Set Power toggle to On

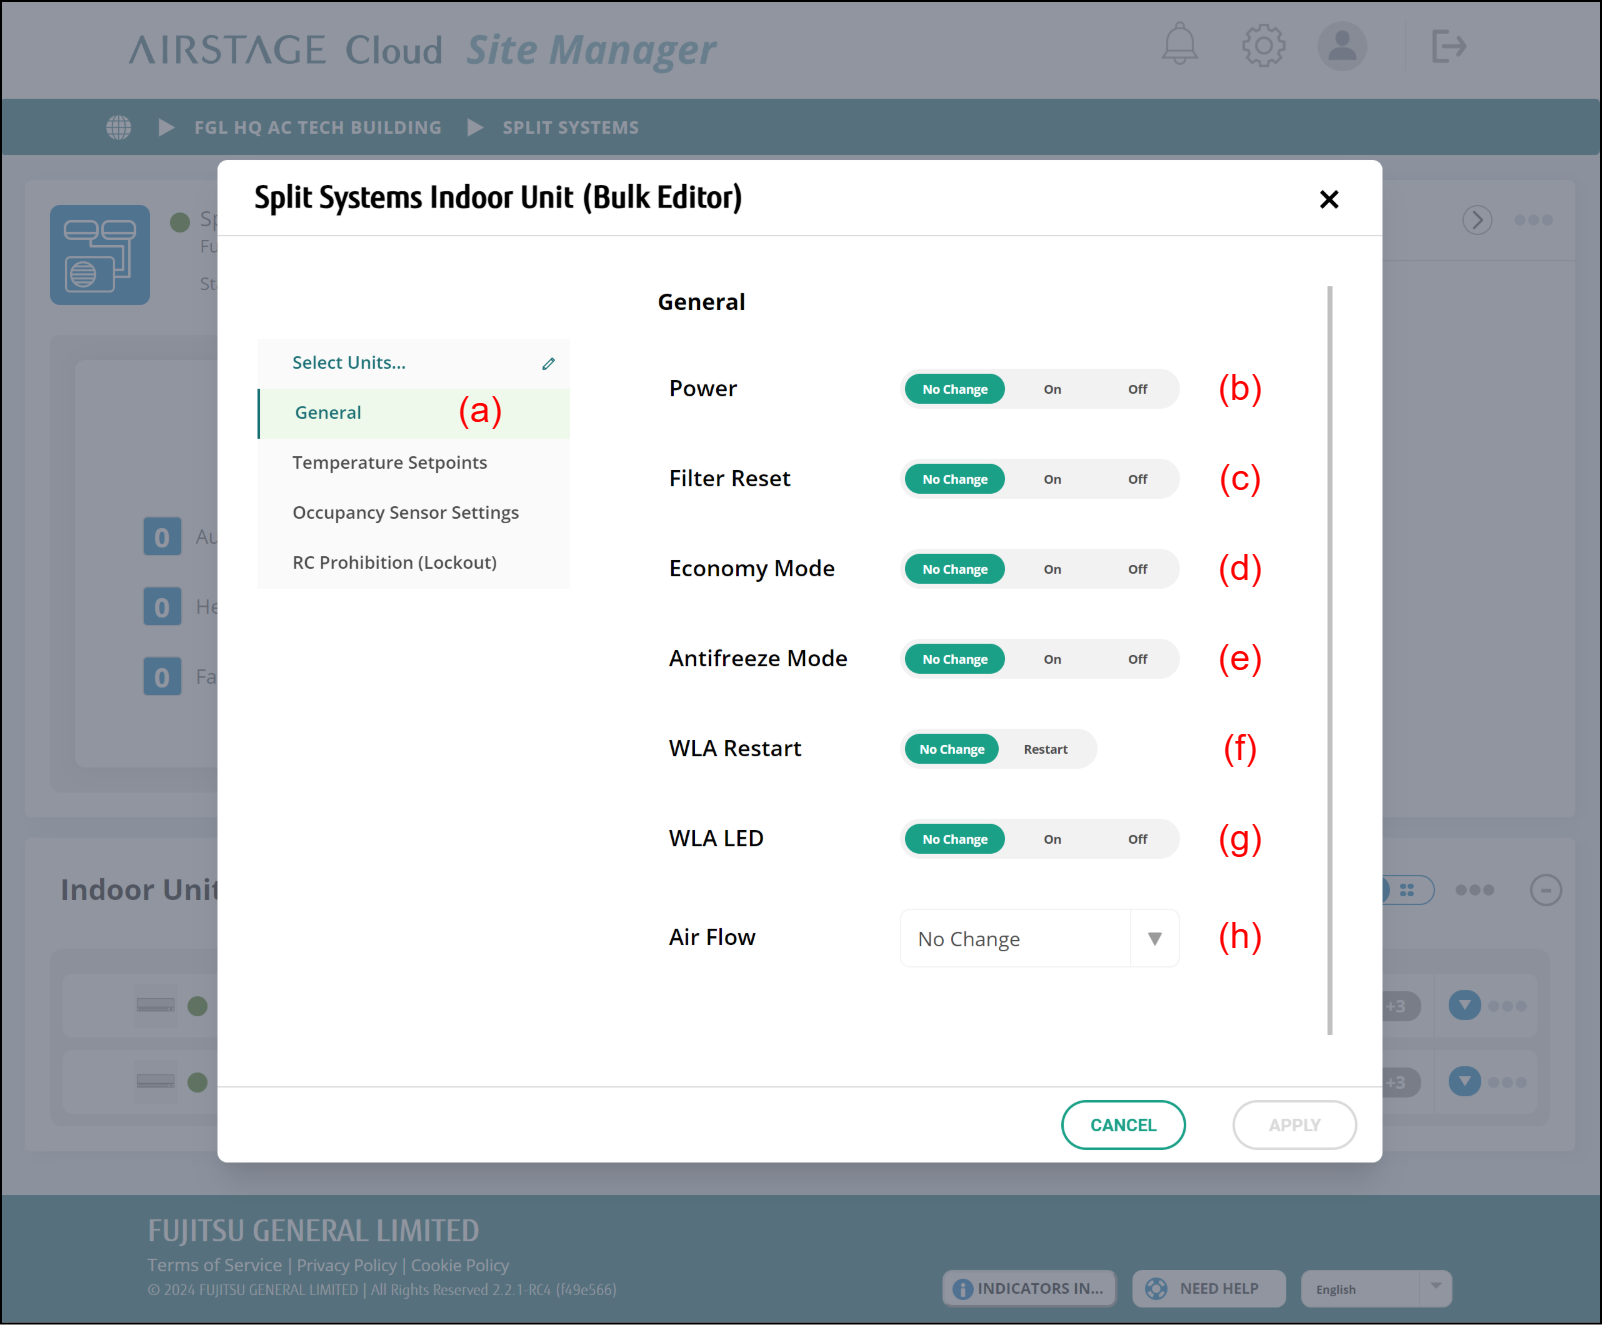coord(1052,390)
